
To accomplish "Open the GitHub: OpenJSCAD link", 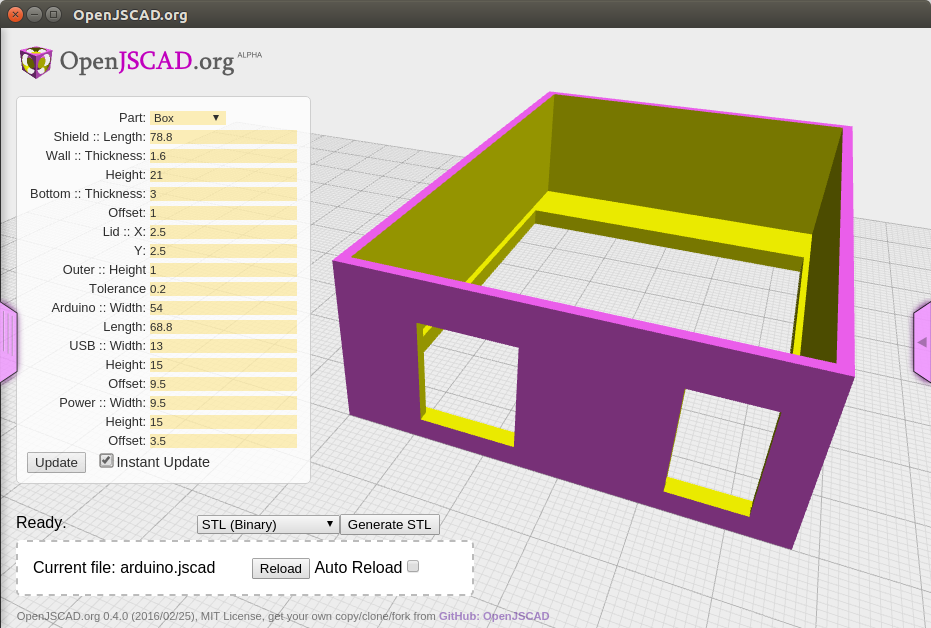I will (x=494, y=616).
